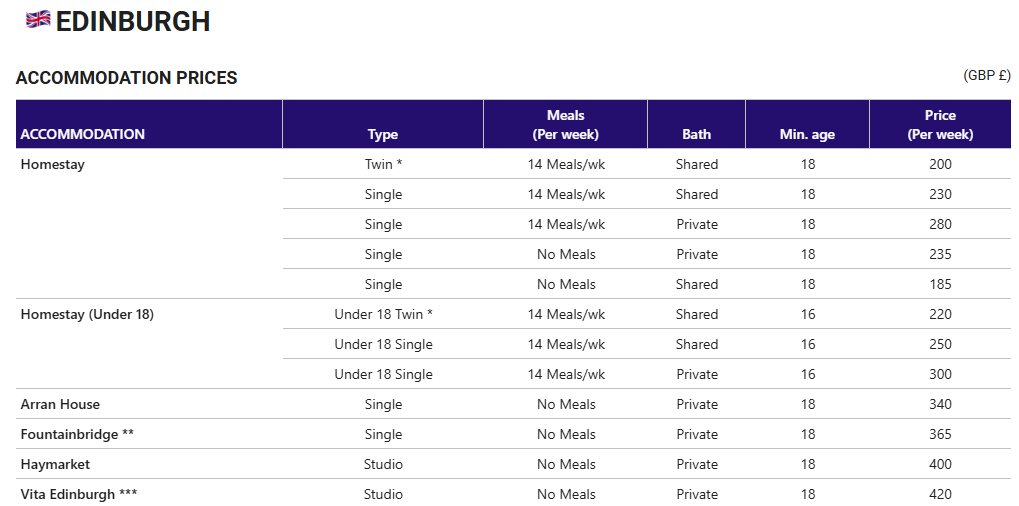Click the Haymarket accommodation name
Screen dimensions: 1019x506
coord(55,464)
